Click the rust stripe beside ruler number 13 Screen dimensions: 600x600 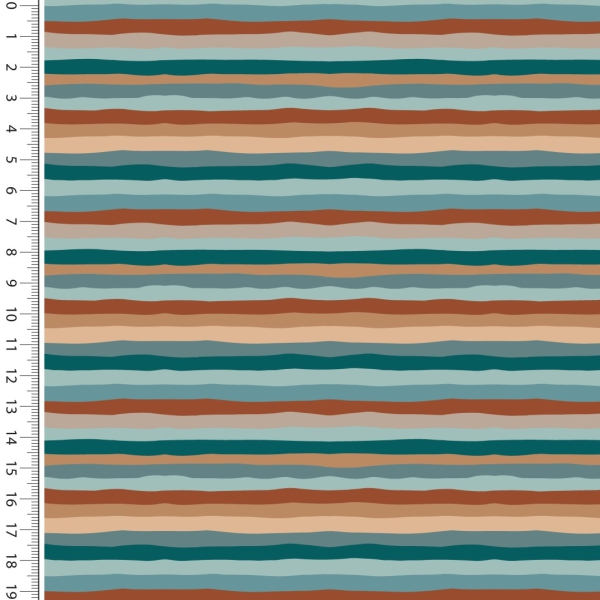pos(320,406)
